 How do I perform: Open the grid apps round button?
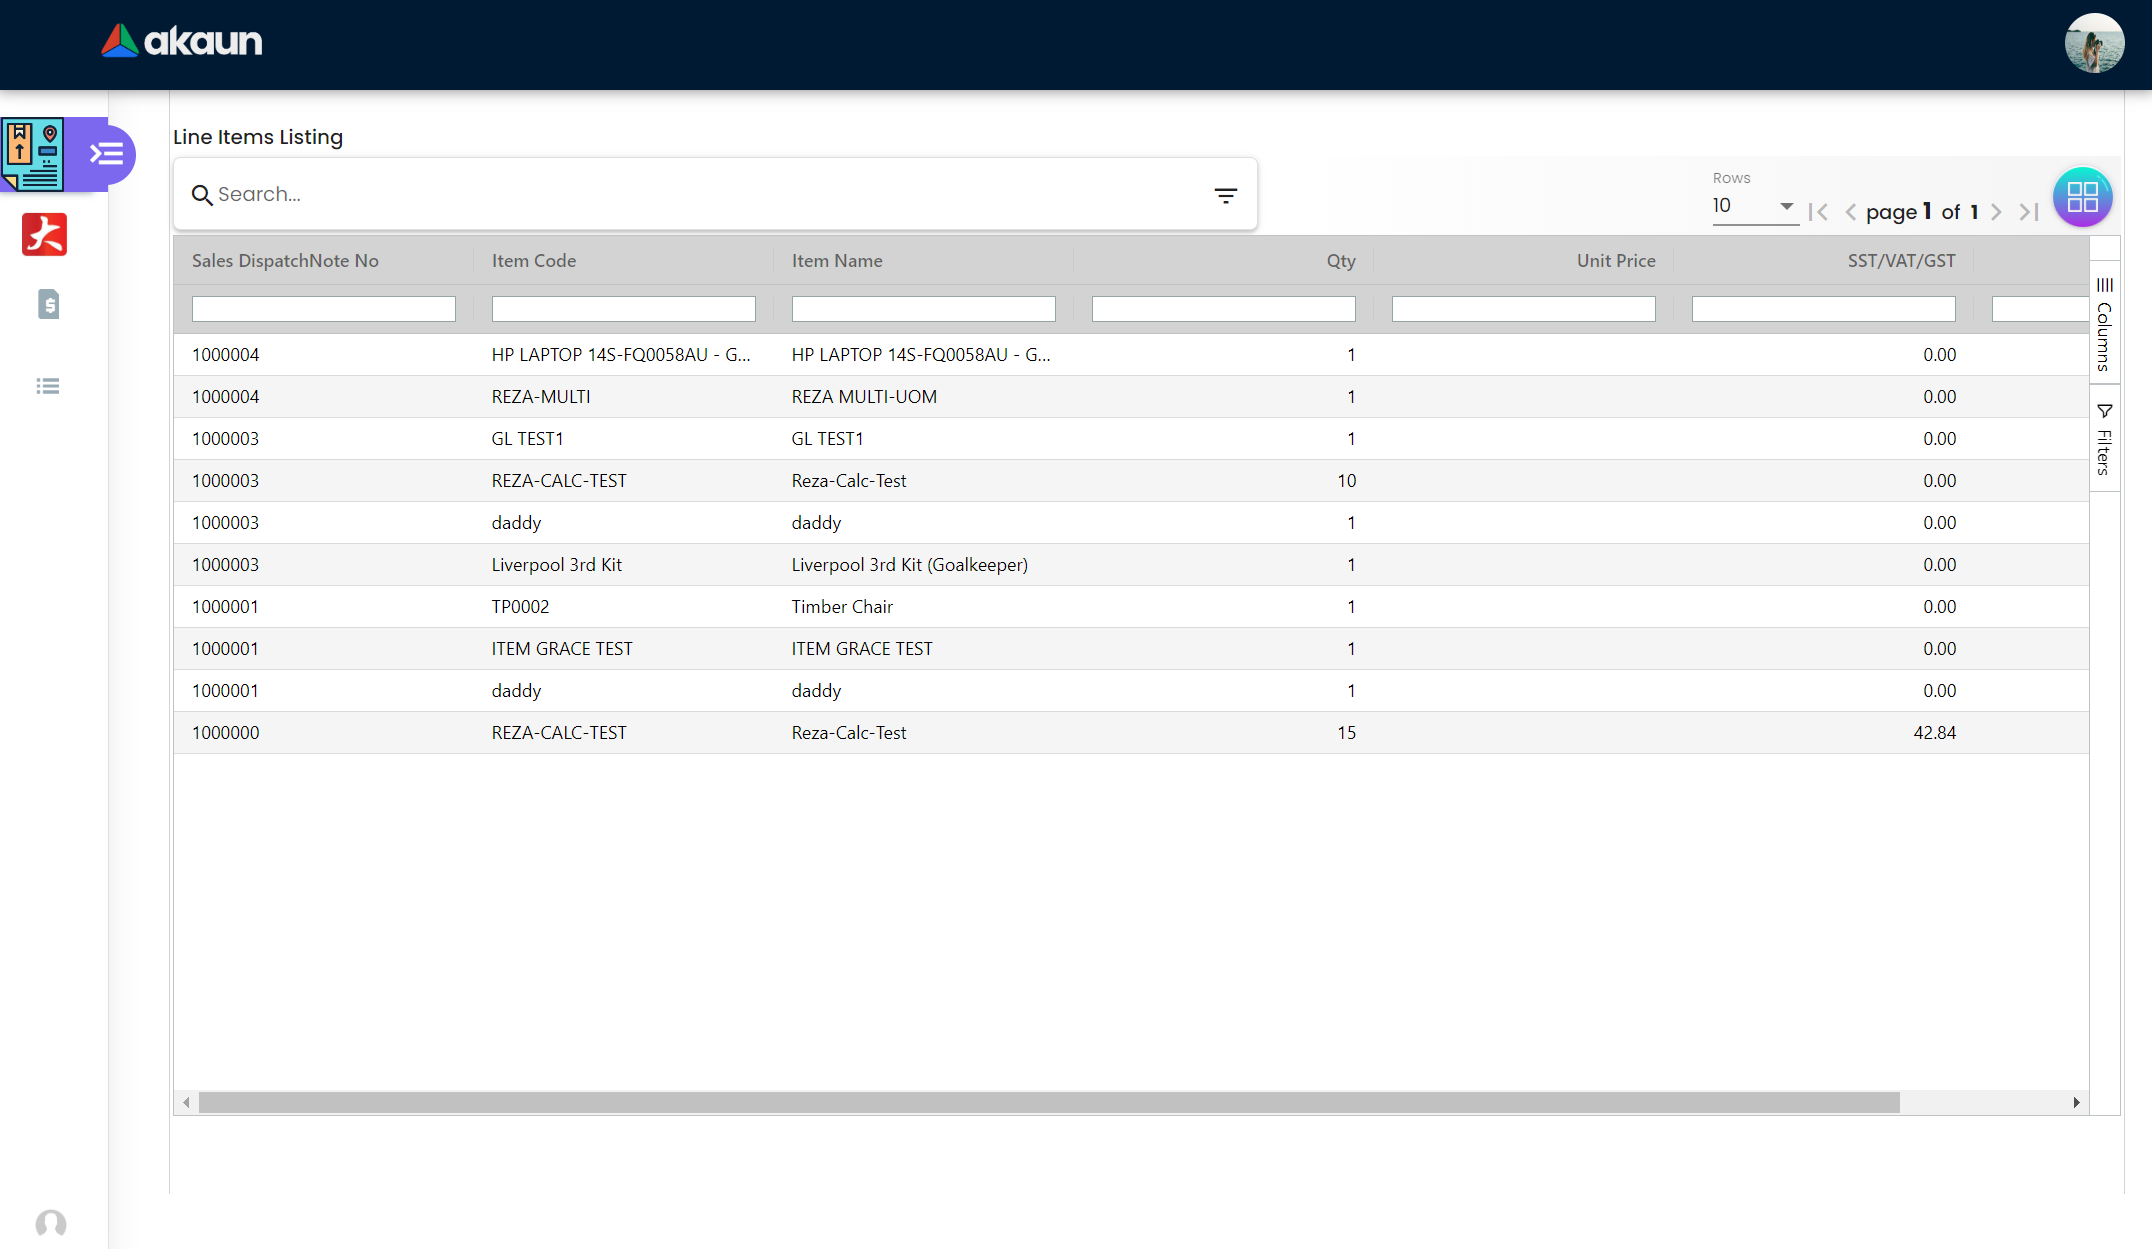click(2082, 197)
